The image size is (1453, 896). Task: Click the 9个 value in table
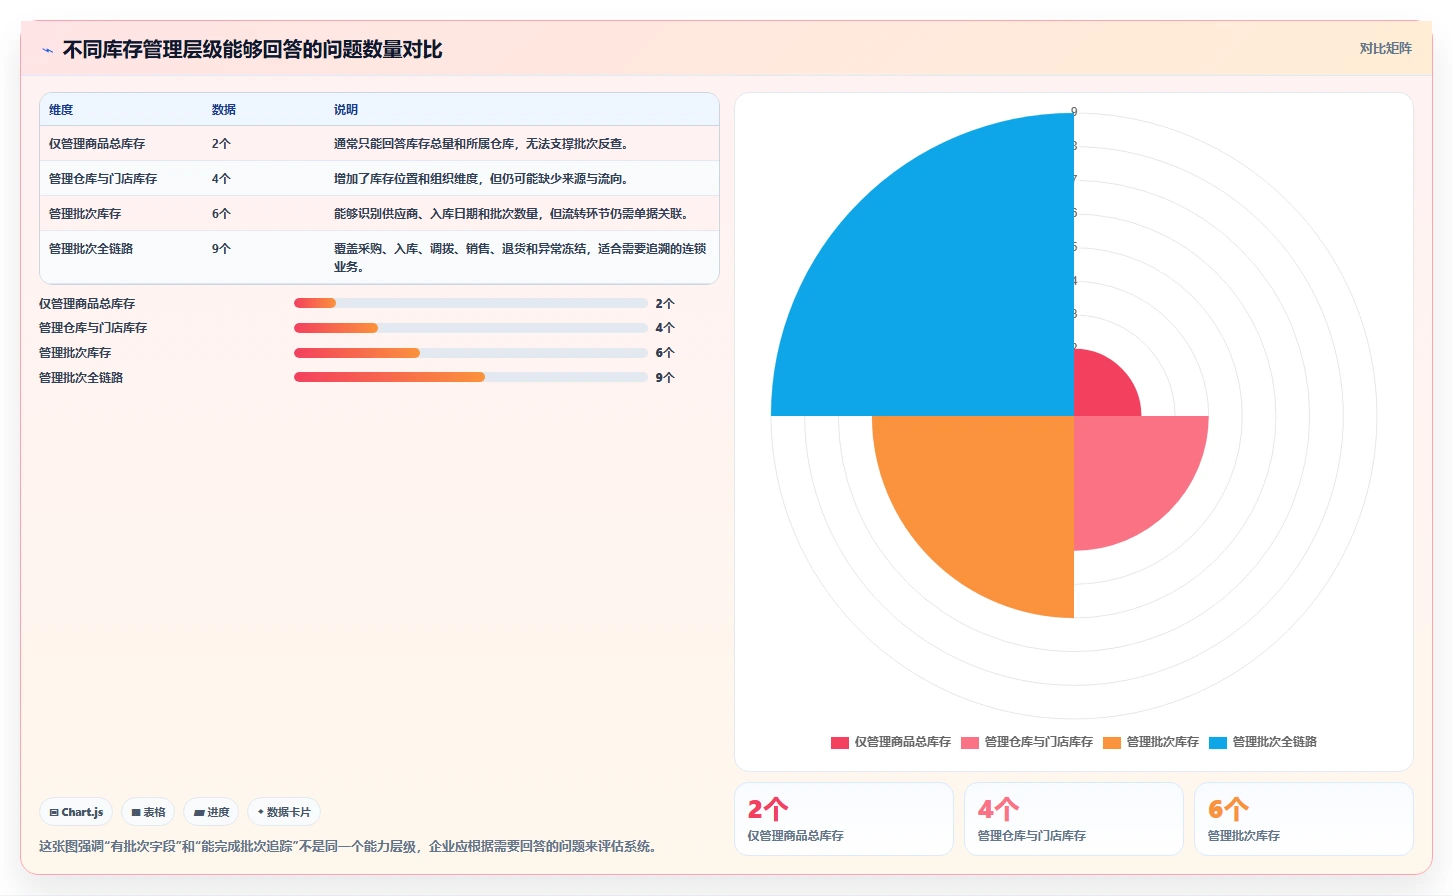[x=221, y=249]
